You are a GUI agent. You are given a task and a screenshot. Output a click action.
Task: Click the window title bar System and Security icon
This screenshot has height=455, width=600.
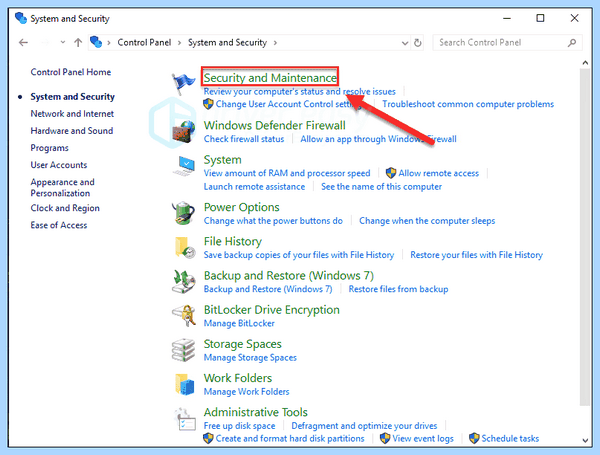tap(21, 18)
